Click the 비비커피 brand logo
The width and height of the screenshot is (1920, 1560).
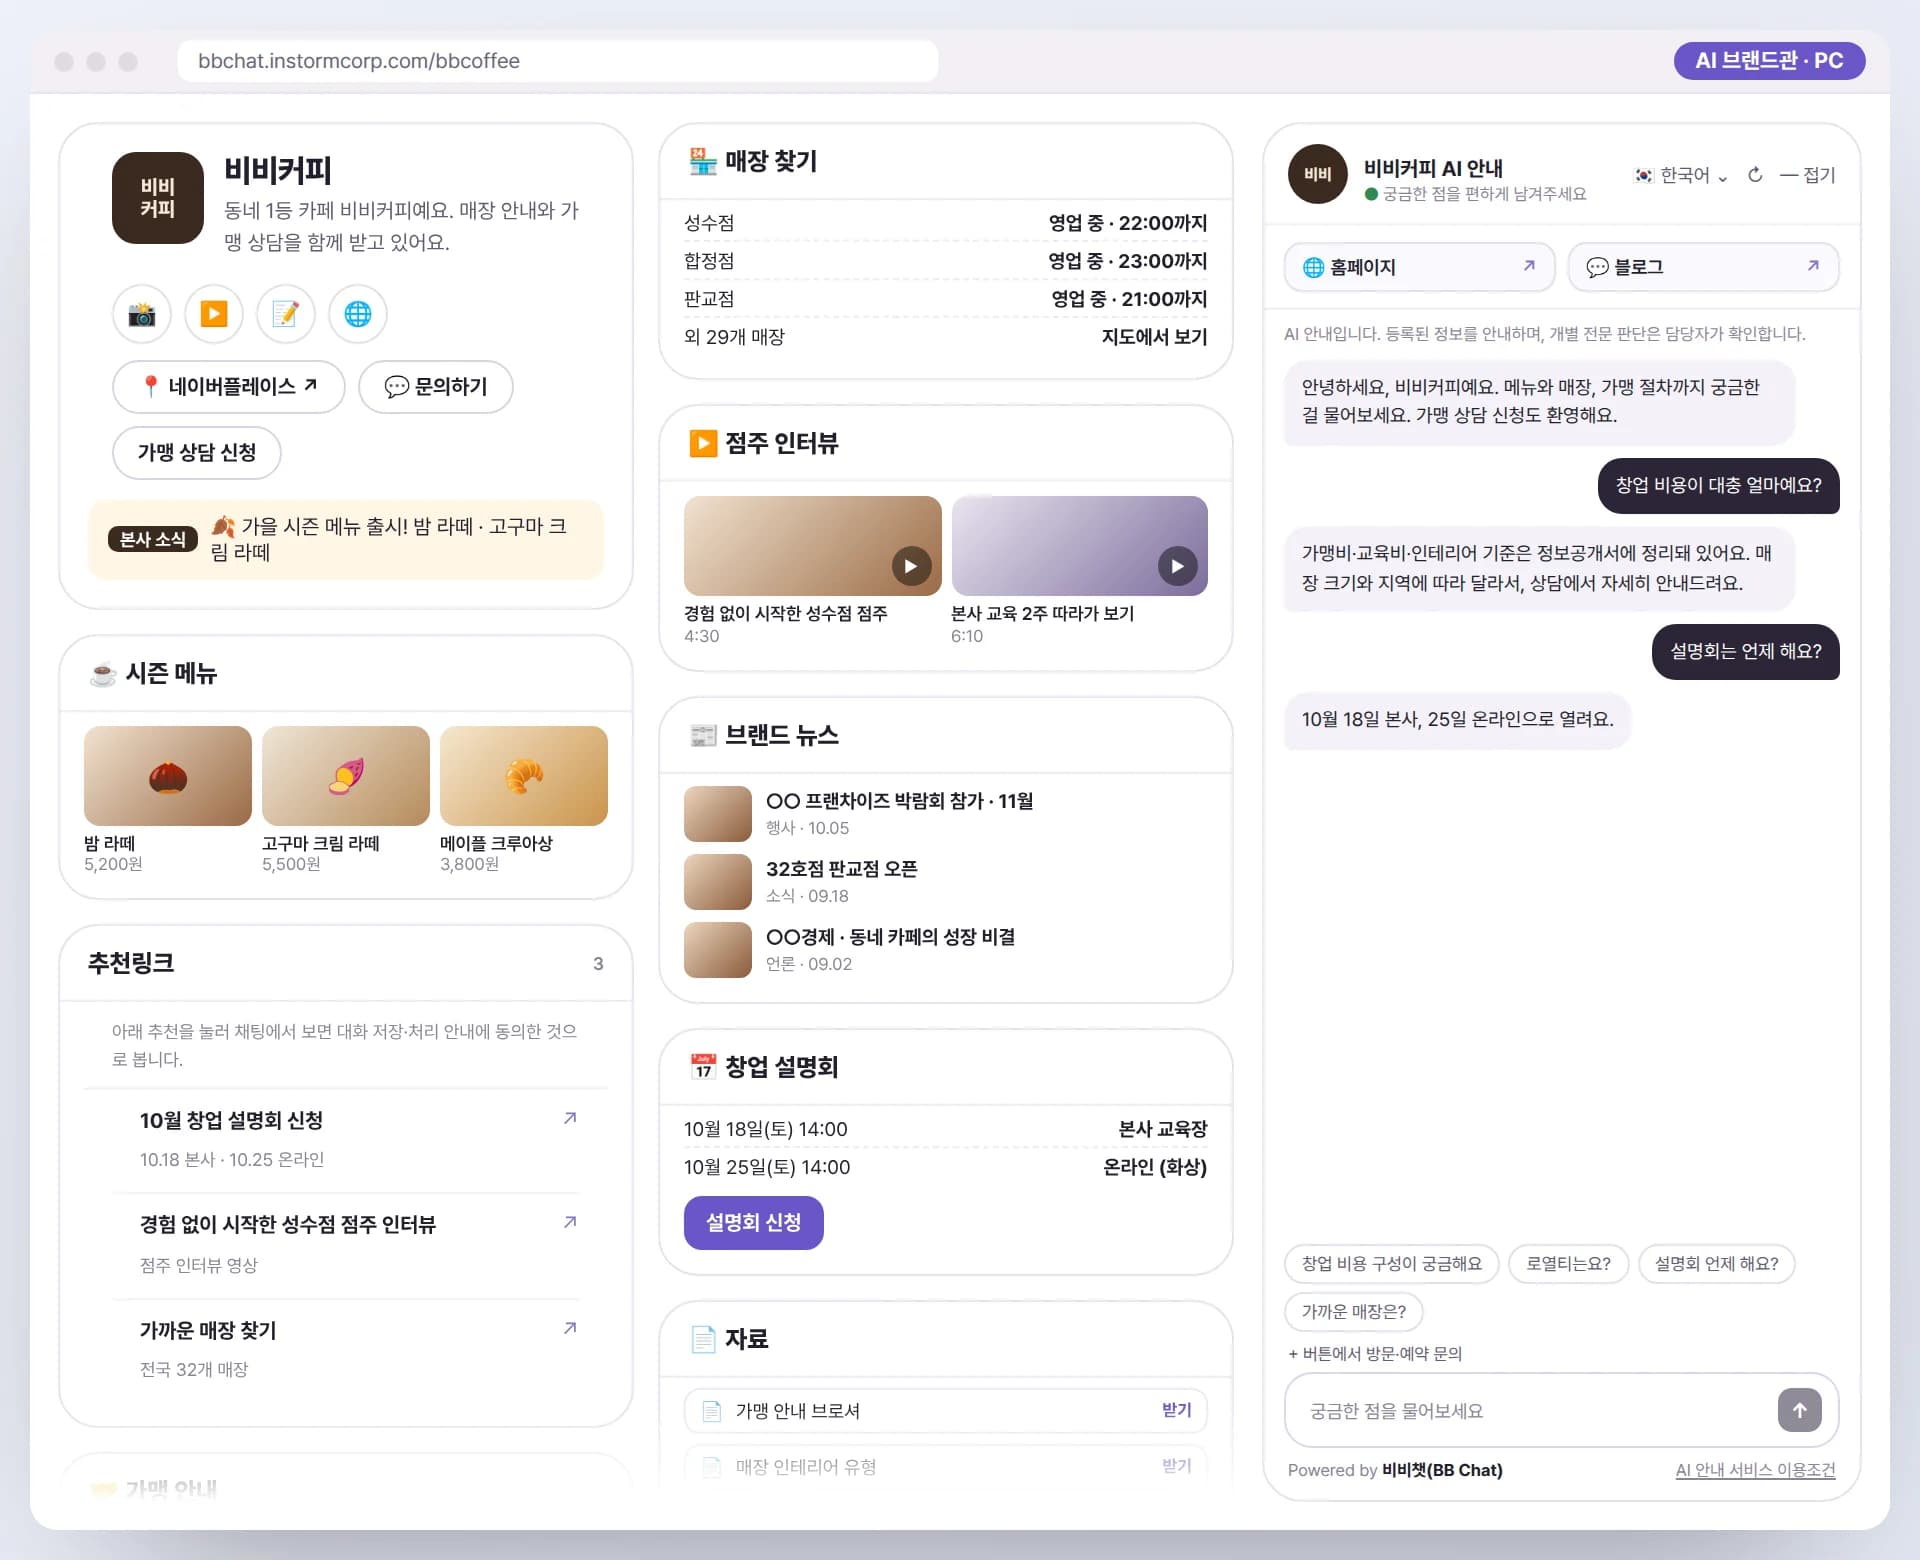pyautogui.click(x=158, y=198)
